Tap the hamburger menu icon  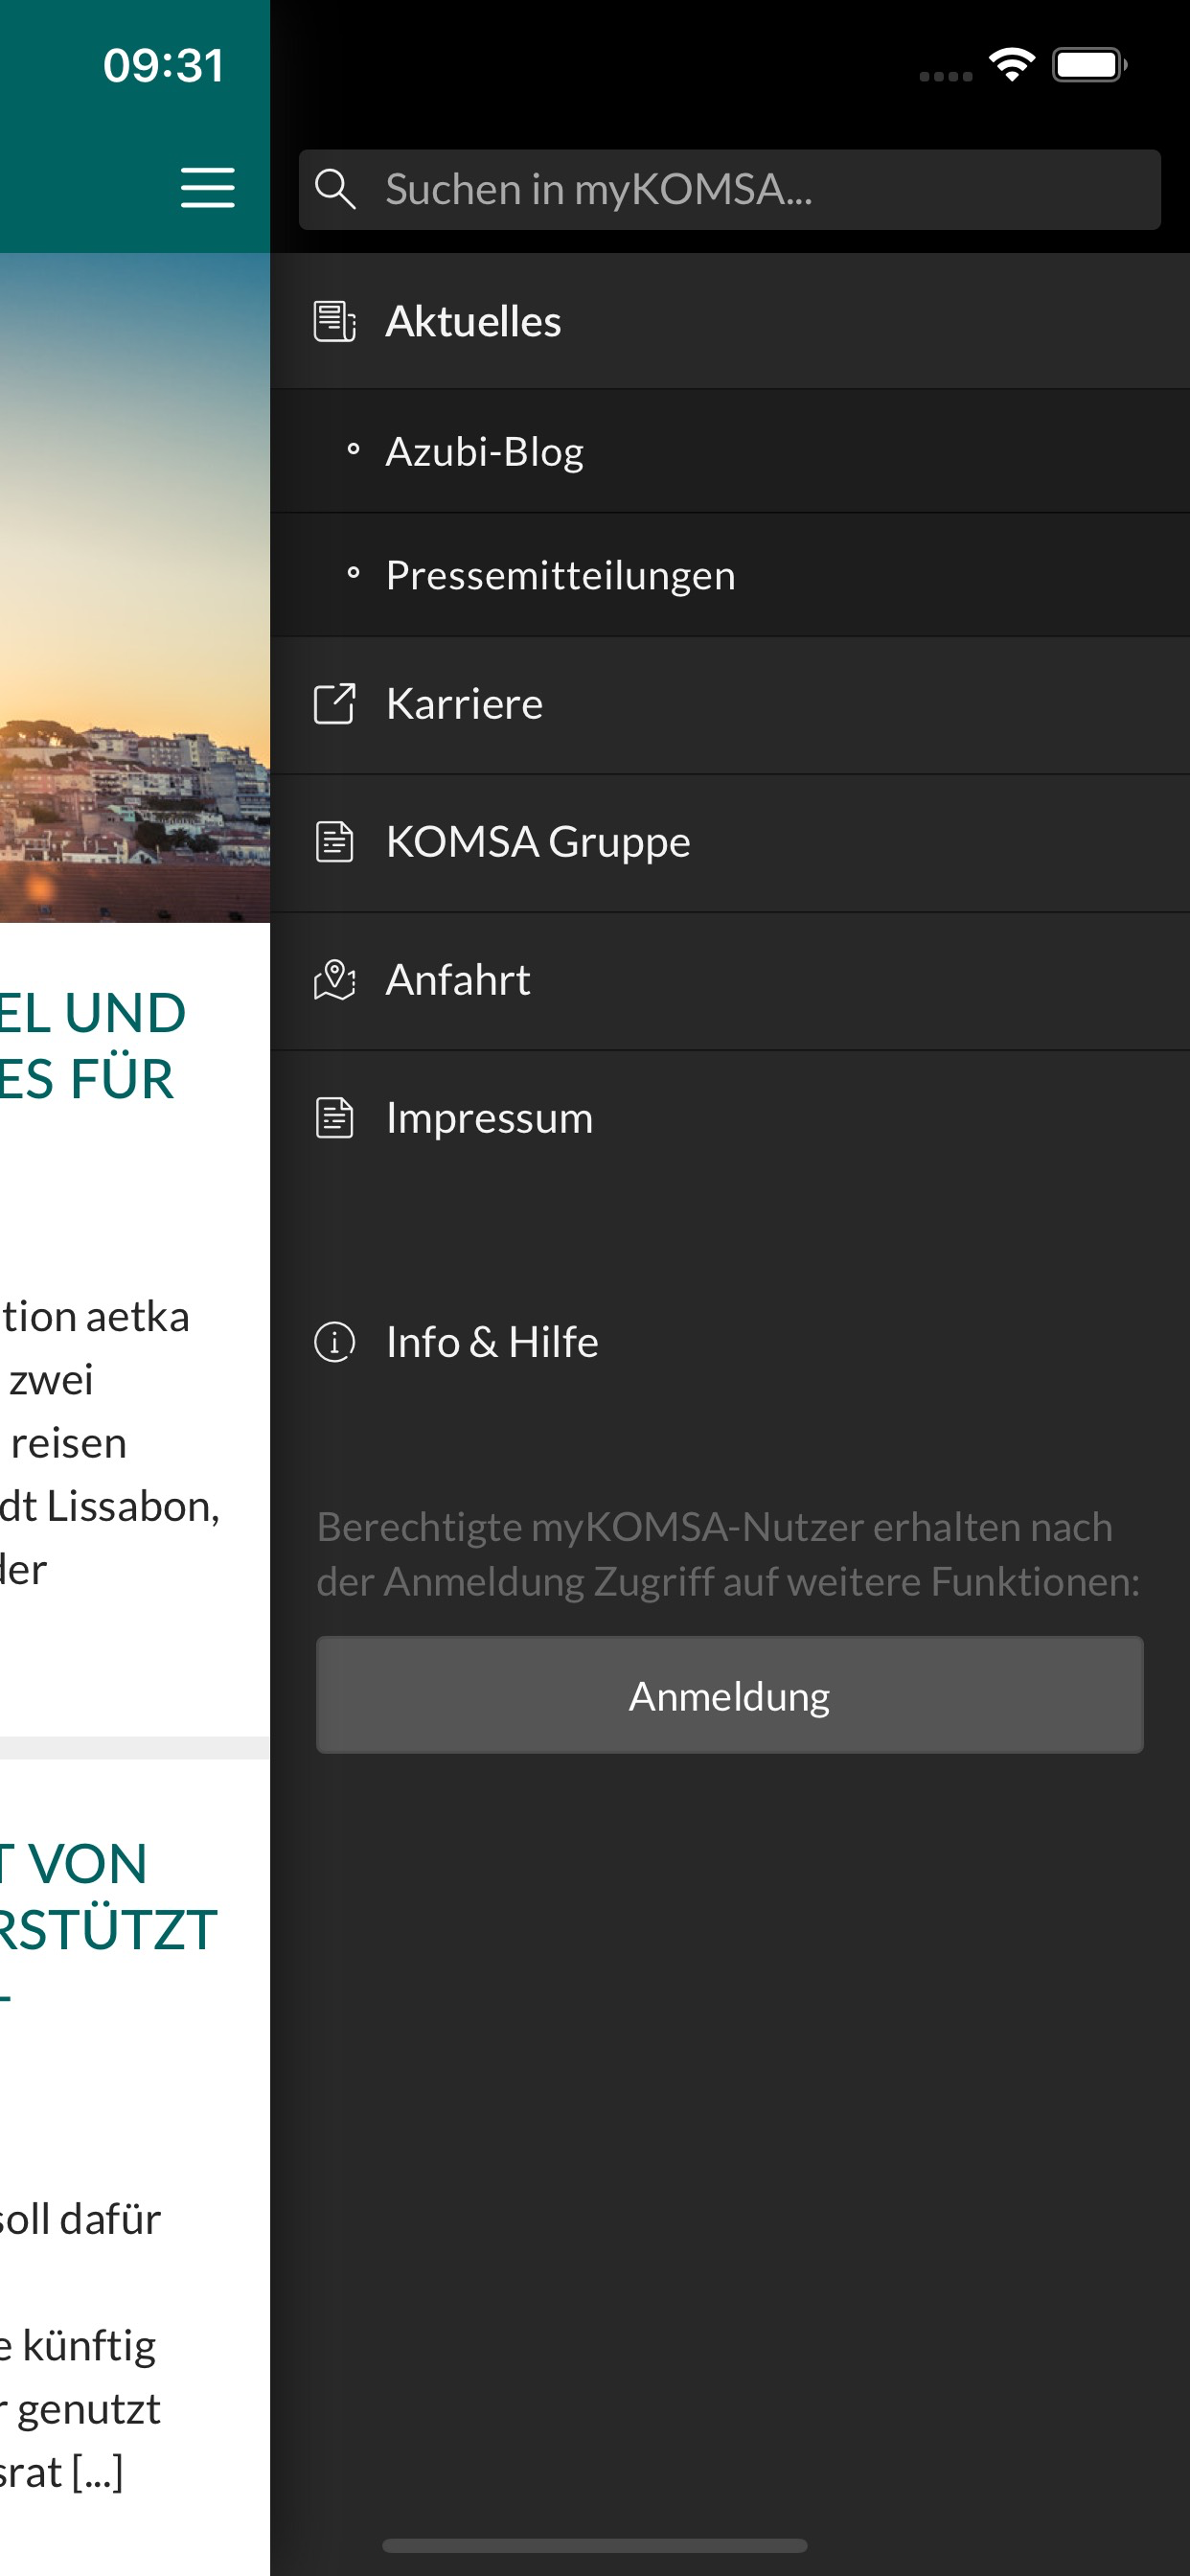(207, 188)
